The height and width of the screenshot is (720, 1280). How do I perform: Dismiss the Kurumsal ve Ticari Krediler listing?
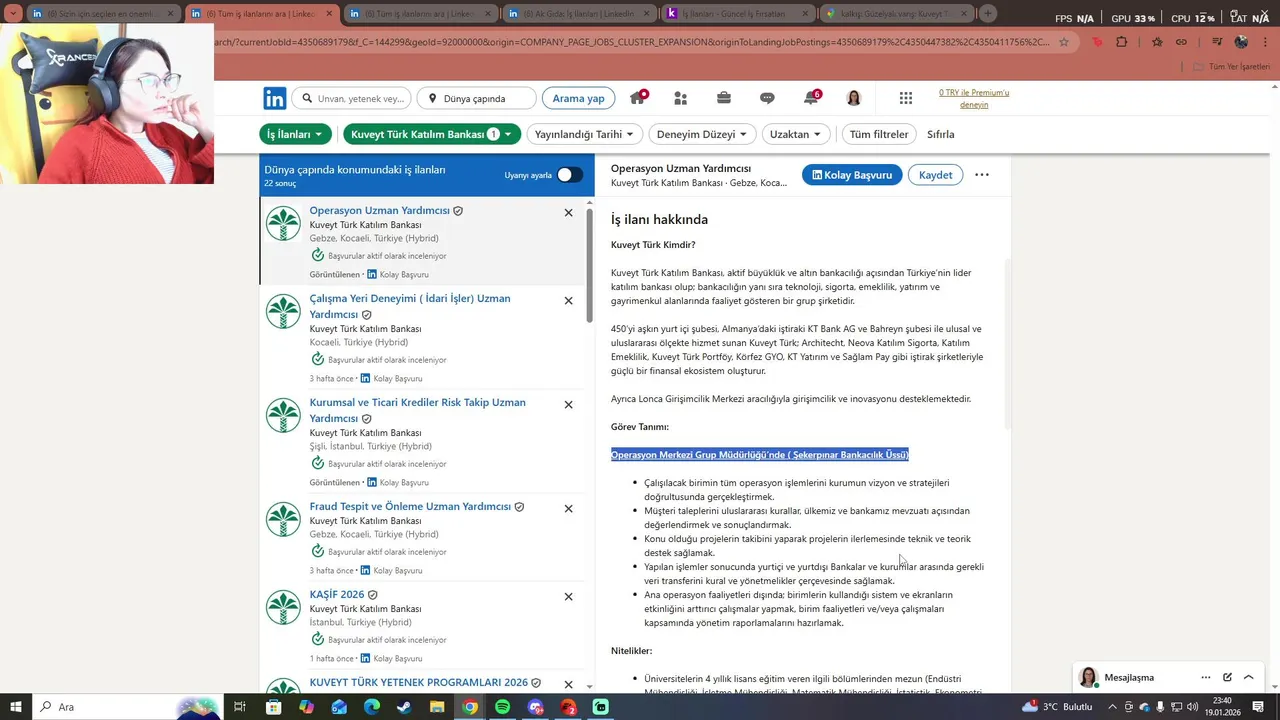[568, 404]
